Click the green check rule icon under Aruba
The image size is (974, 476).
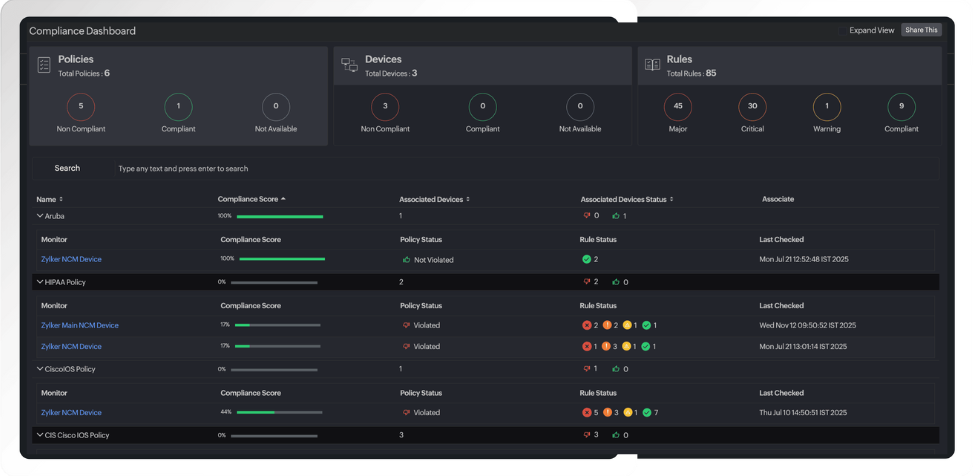coord(586,259)
